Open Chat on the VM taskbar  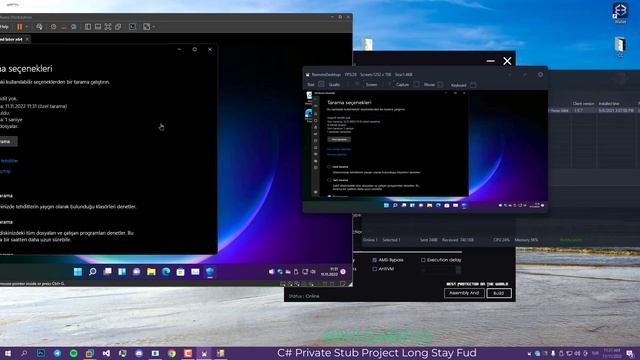coord(136,271)
